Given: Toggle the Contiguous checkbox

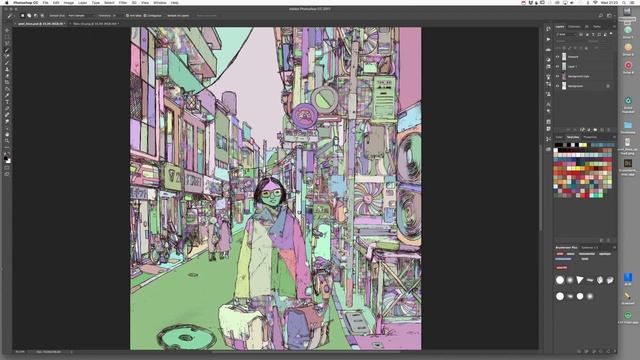Looking at the screenshot, I should [145, 16].
